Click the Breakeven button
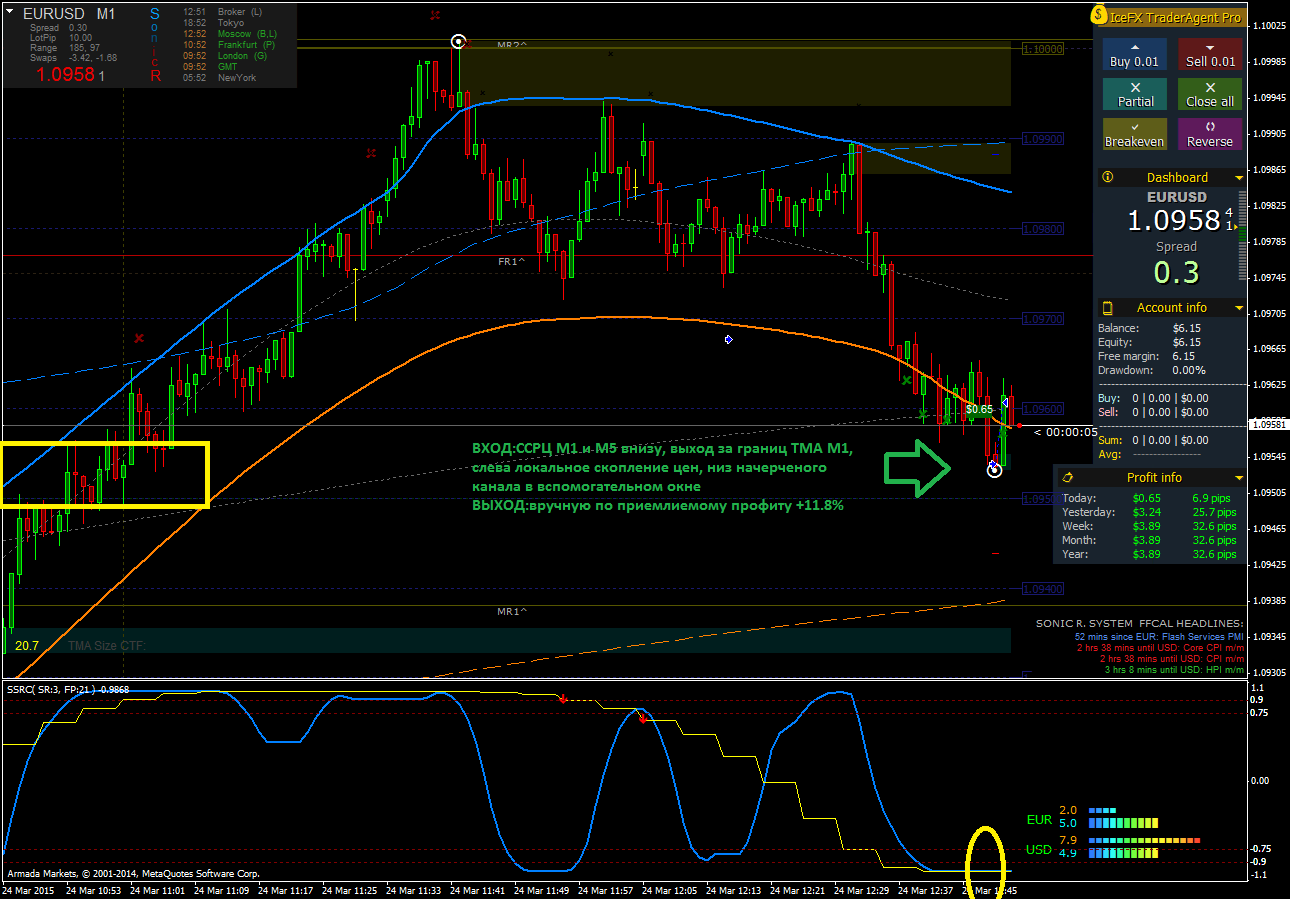Image resolution: width=1290 pixels, height=899 pixels. [1134, 134]
